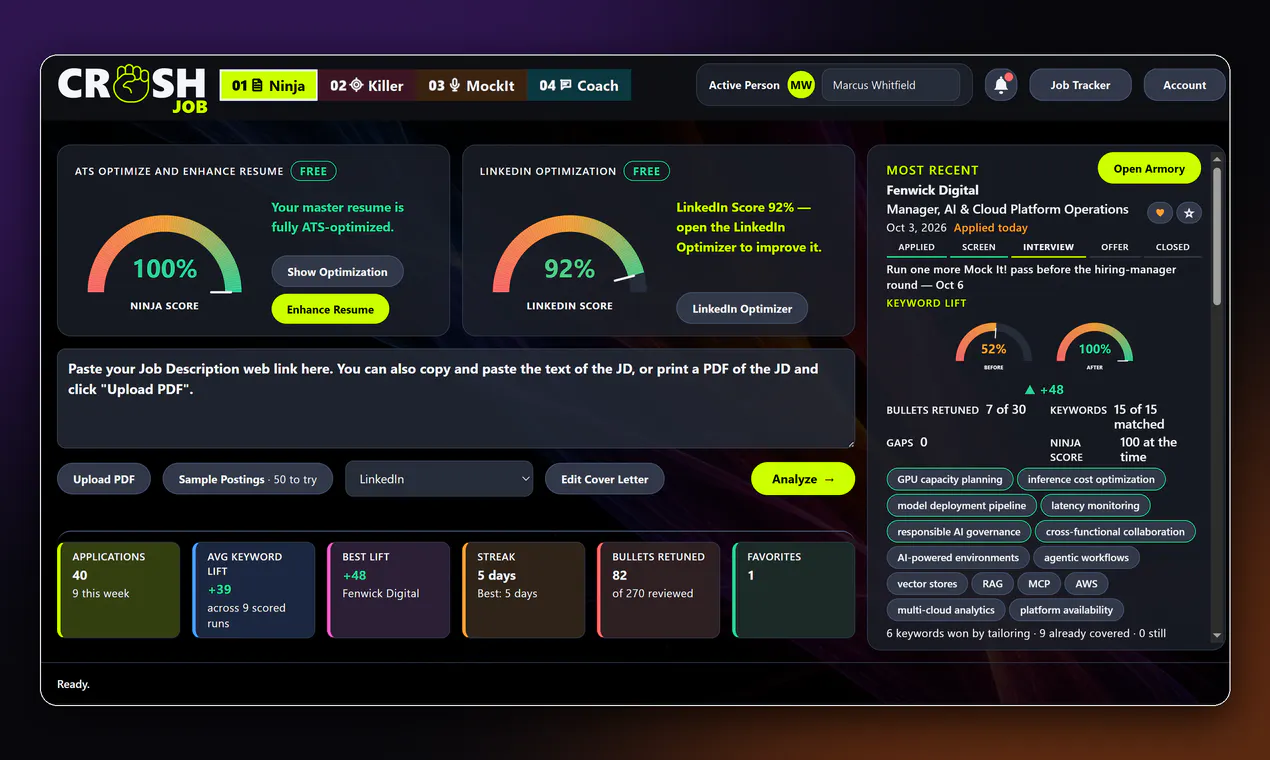Click Show Optimization
This screenshot has width=1270, height=760.
coord(337,272)
